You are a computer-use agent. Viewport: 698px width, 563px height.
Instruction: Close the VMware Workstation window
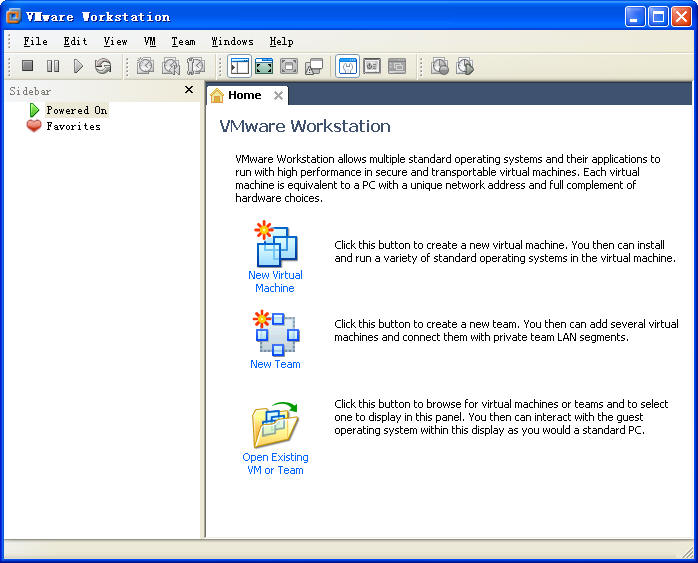(681, 17)
